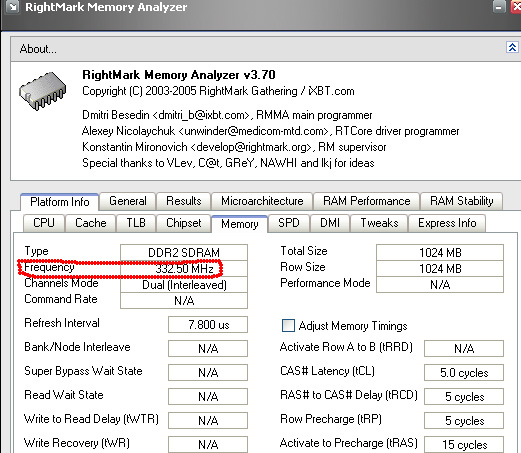Click the RightMark Memory Analyzer v3.70 heading
The image size is (521, 453).
(179, 75)
